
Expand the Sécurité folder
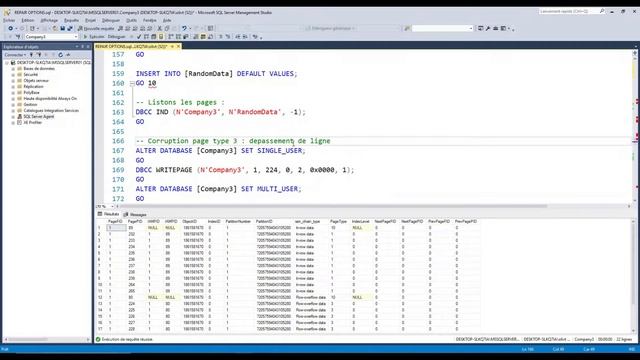13,75
